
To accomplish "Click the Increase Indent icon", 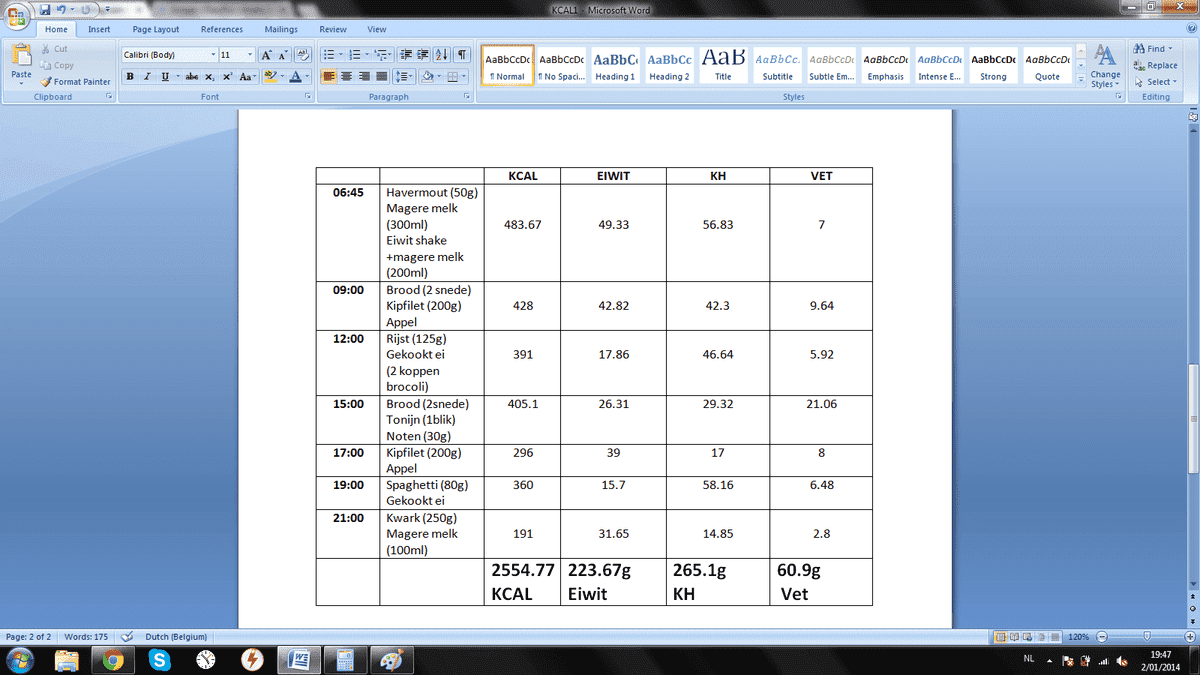I will point(423,55).
